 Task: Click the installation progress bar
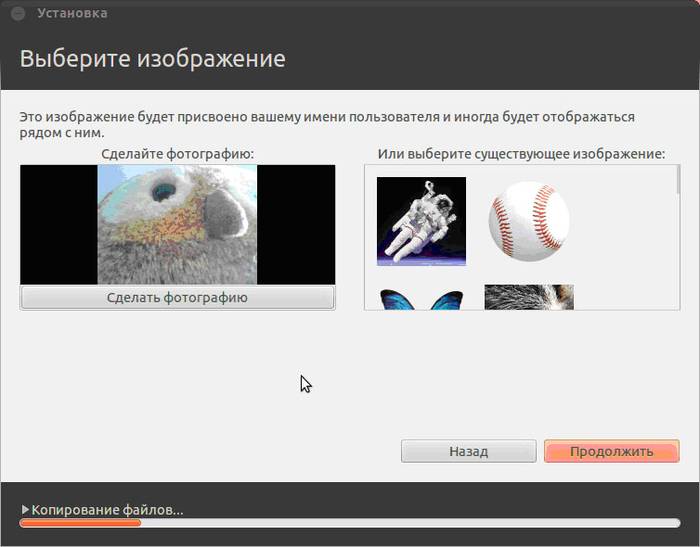point(350,523)
